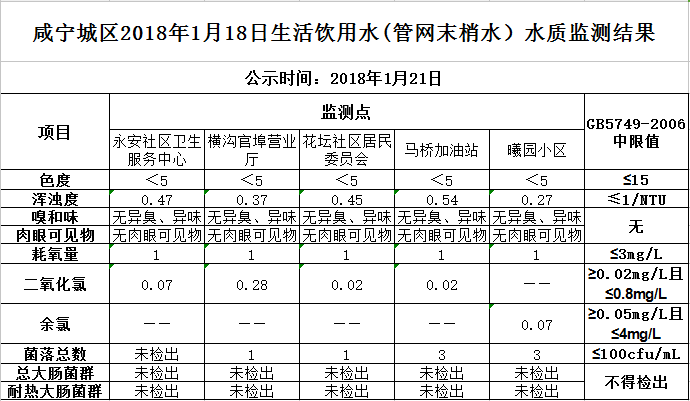Select the 菌落总数 row label
Image resolution: width=690 pixels, height=401 pixels.
54,355
